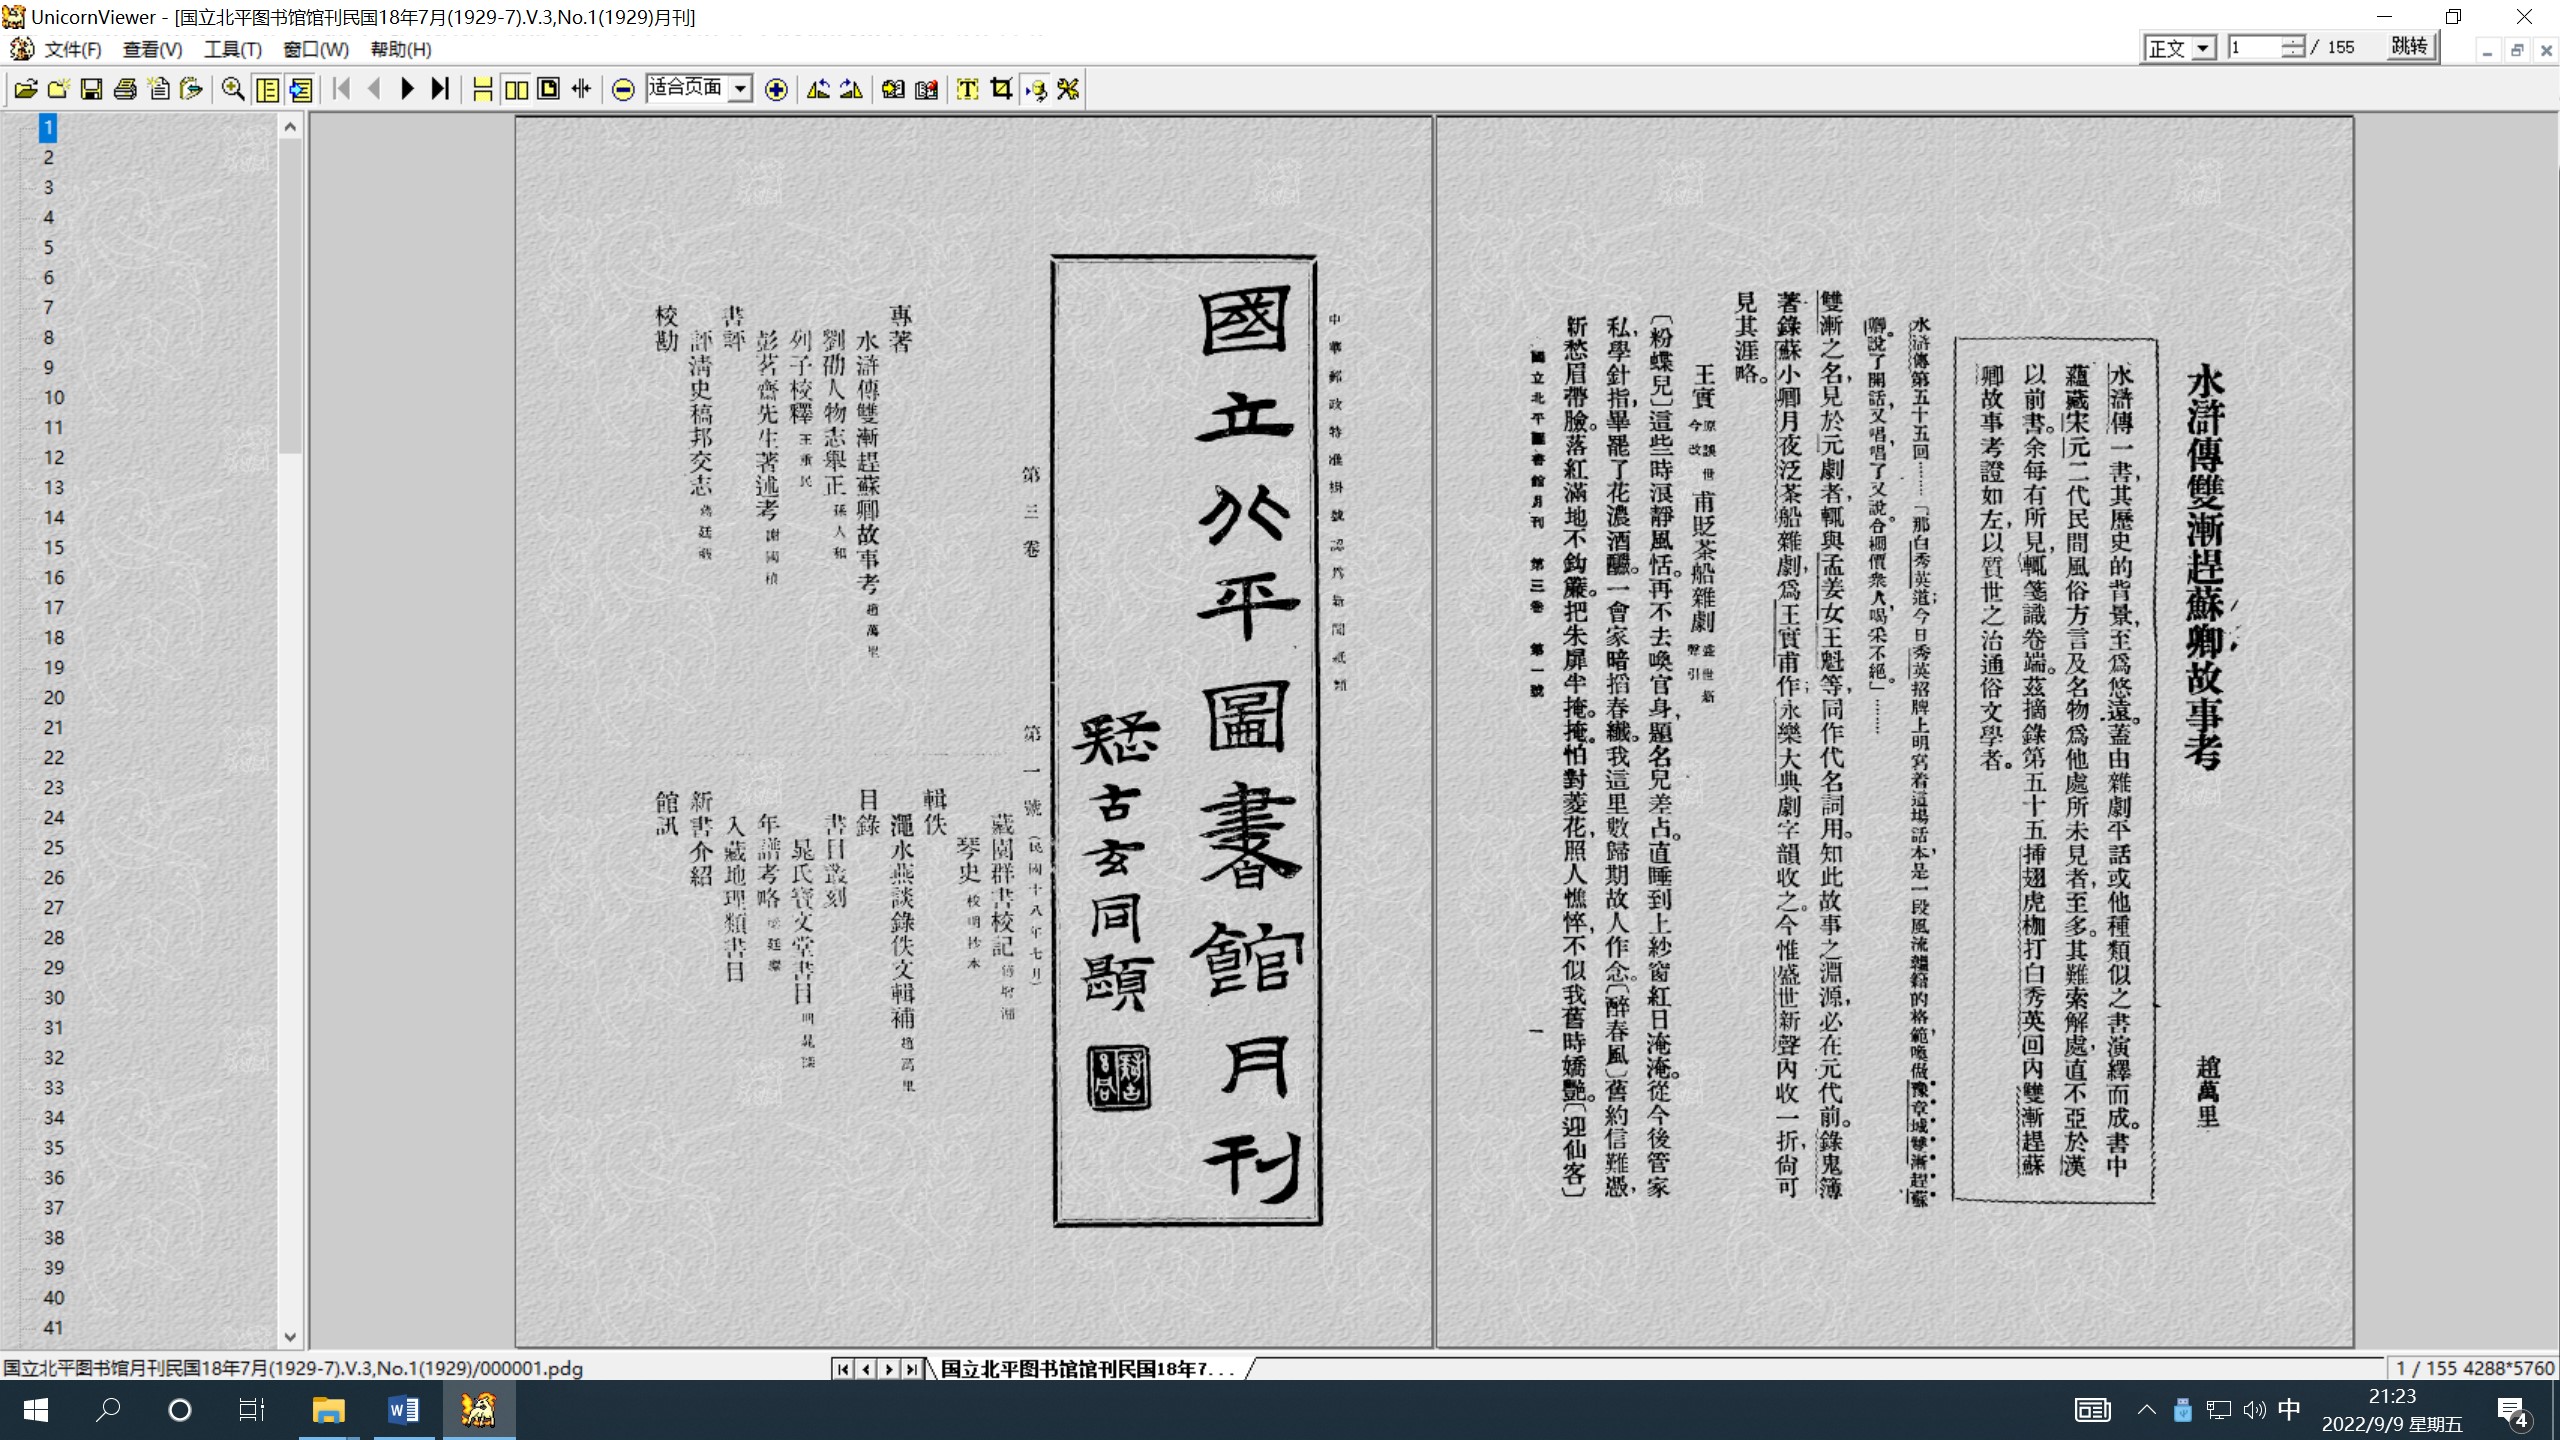Zoom in with the plus circle
This screenshot has width=2560, height=1440.
point(776,89)
